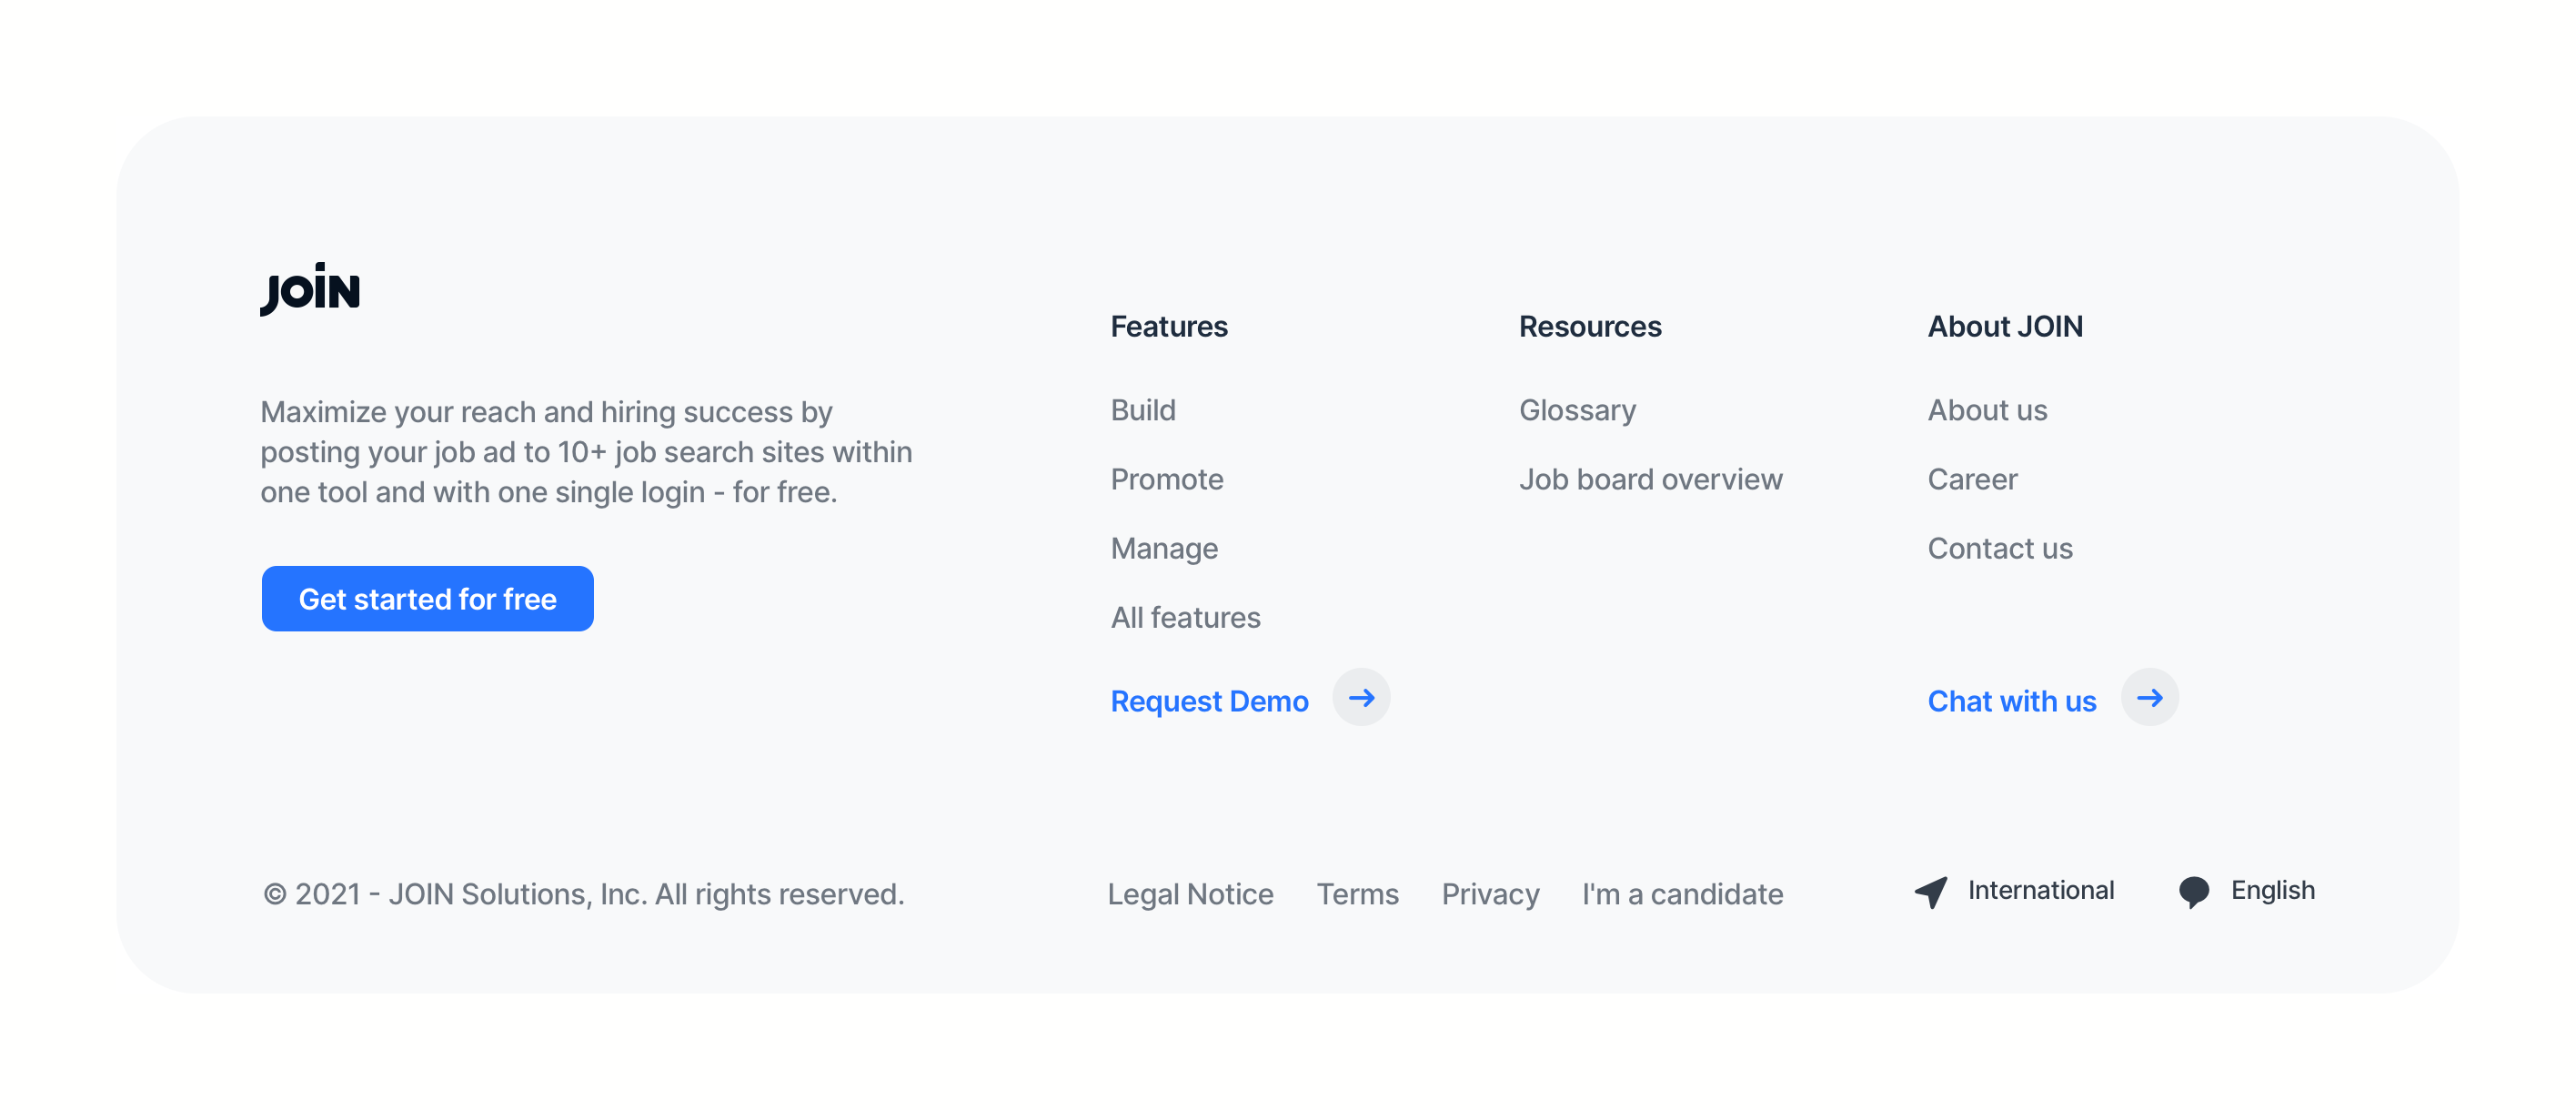Open the Manage feature page
2576x1110 pixels.
(x=1163, y=548)
